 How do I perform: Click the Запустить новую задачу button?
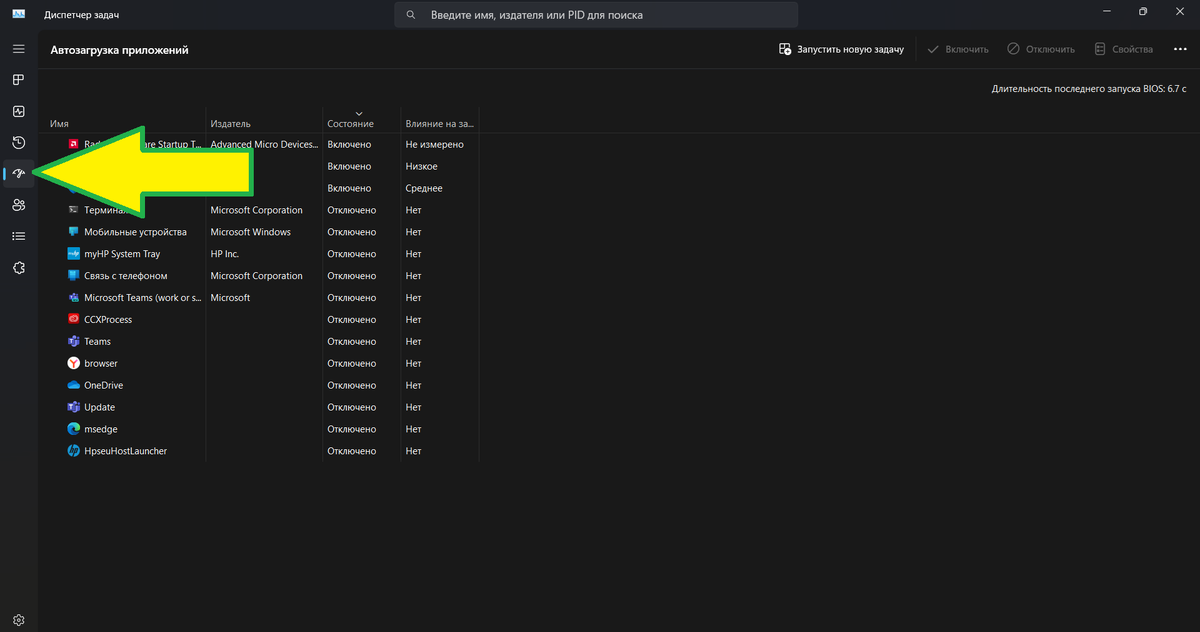click(841, 49)
